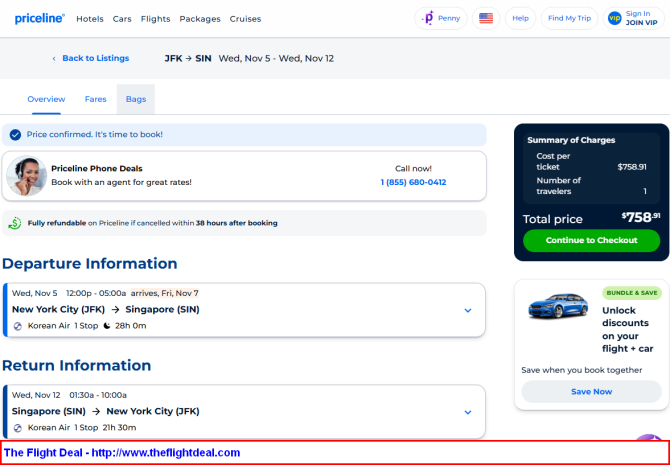Click Sign In Join VIP
670x465 pixels.
(634, 18)
